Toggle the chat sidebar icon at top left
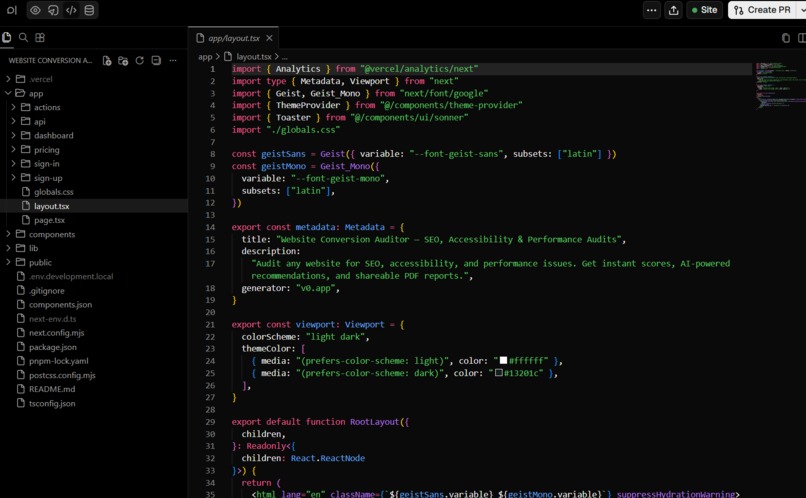Viewport: 806px width, 498px height. [11, 10]
